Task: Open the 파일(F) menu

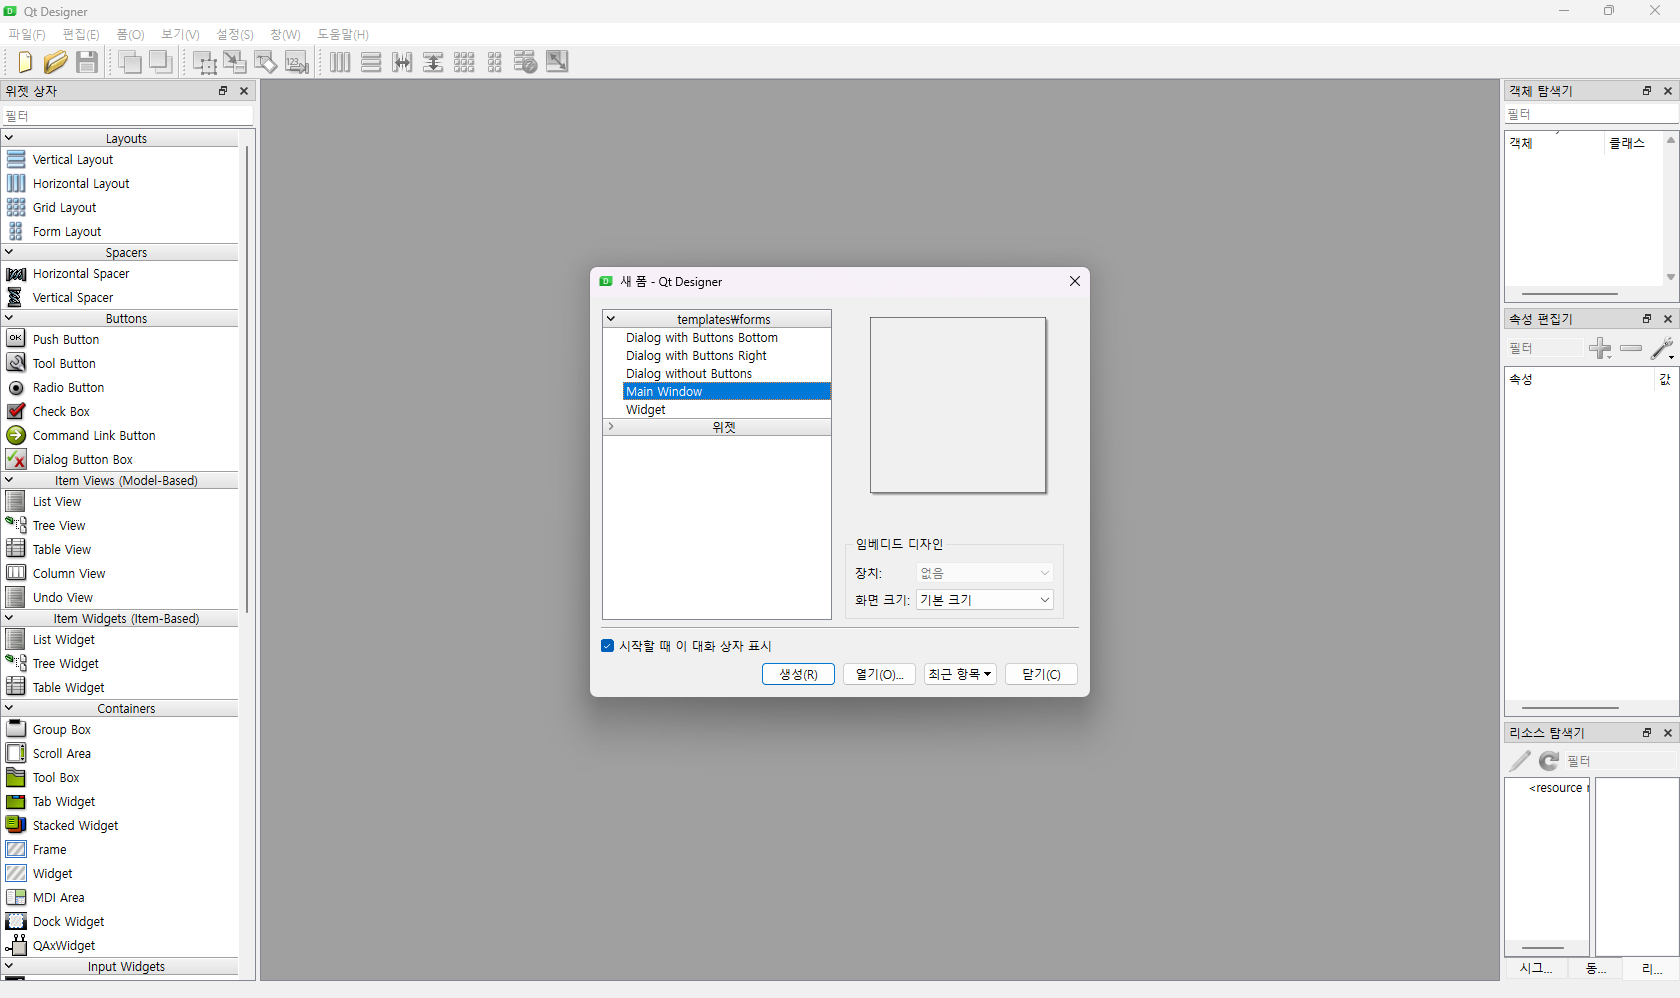Action: pos(27,34)
